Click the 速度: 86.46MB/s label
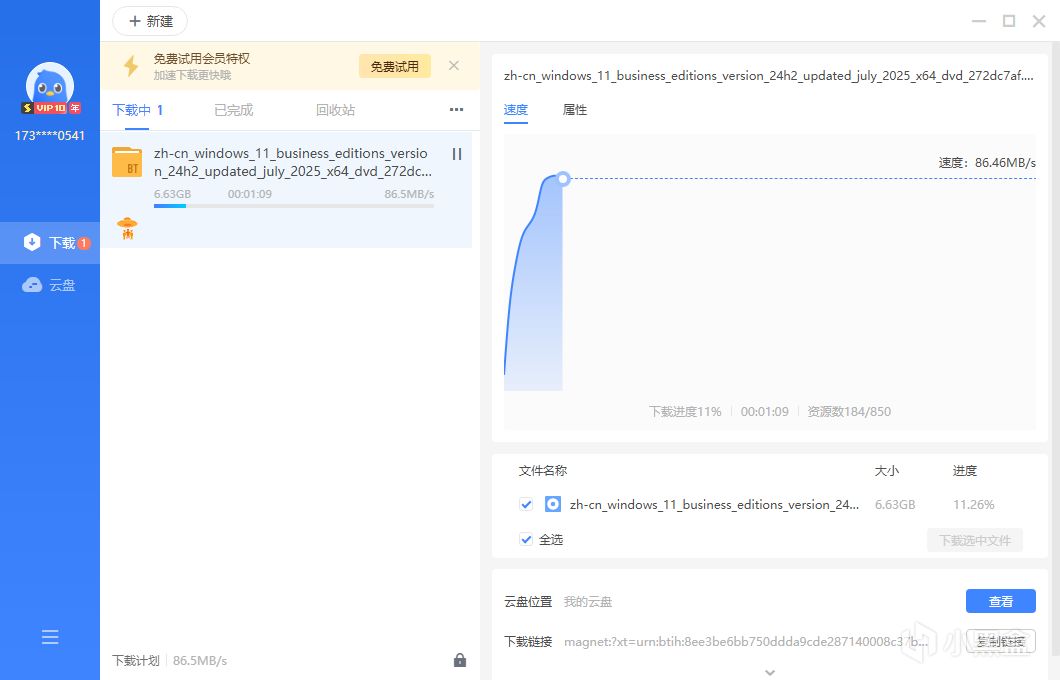The image size is (1060, 680). click(987, 163)
